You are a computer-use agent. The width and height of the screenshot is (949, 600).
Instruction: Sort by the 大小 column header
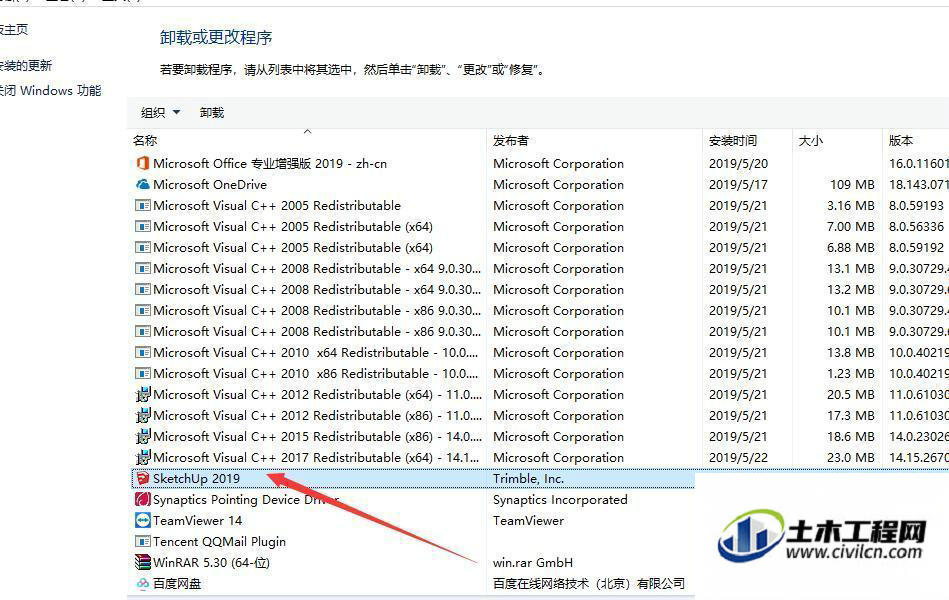(x=810, y=140)
